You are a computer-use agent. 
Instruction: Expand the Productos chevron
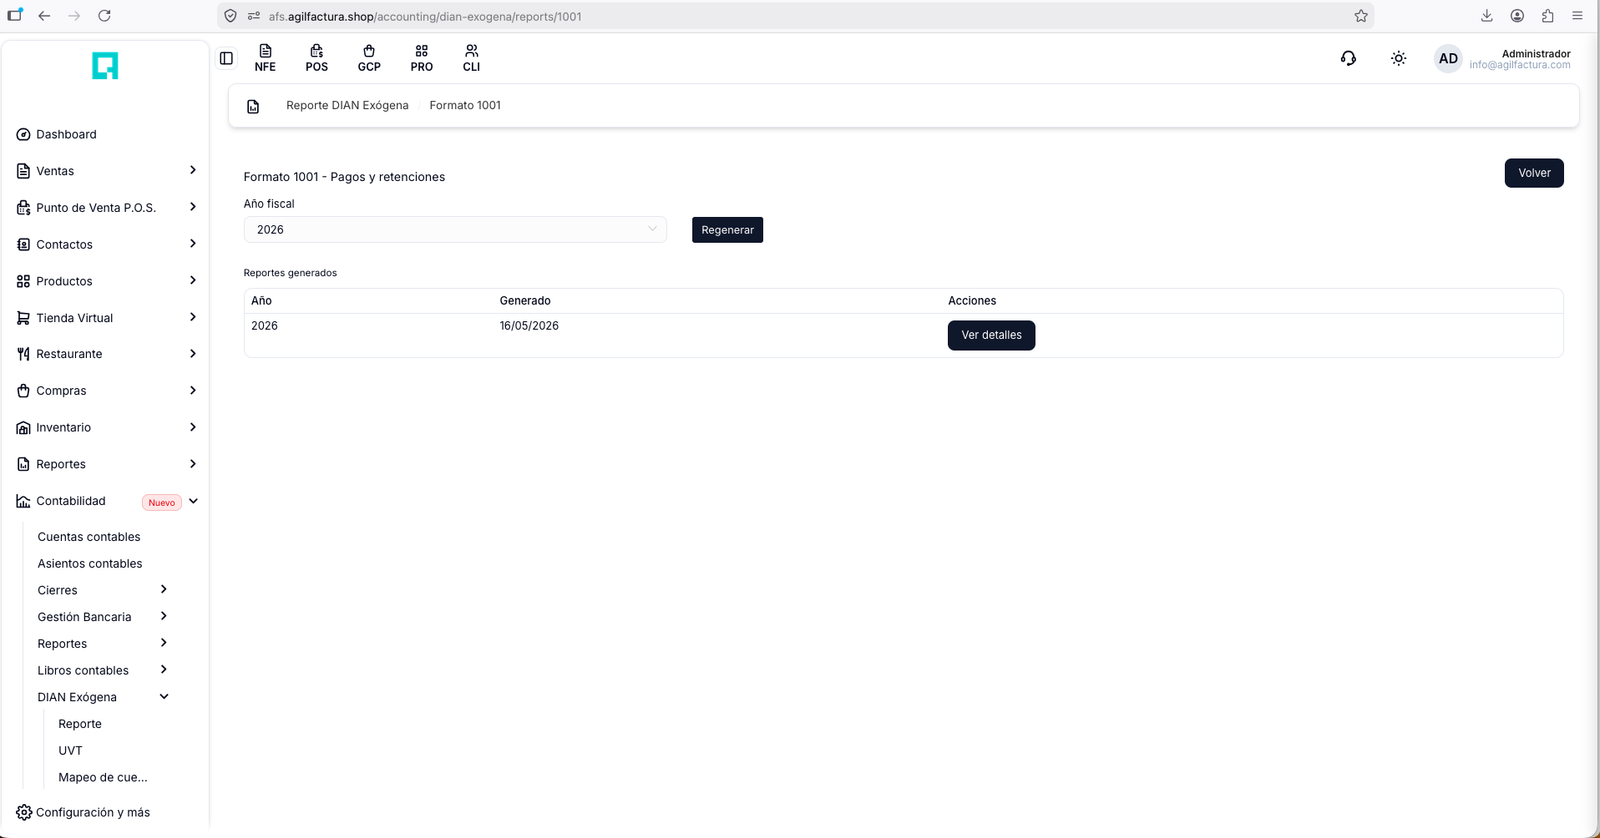pos(193,280)
